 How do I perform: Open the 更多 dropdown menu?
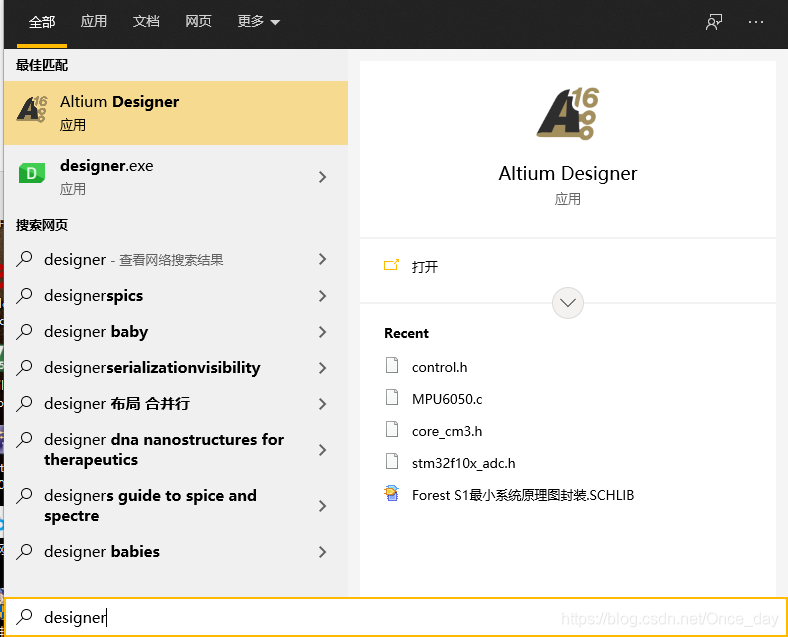tap(258, 21)
